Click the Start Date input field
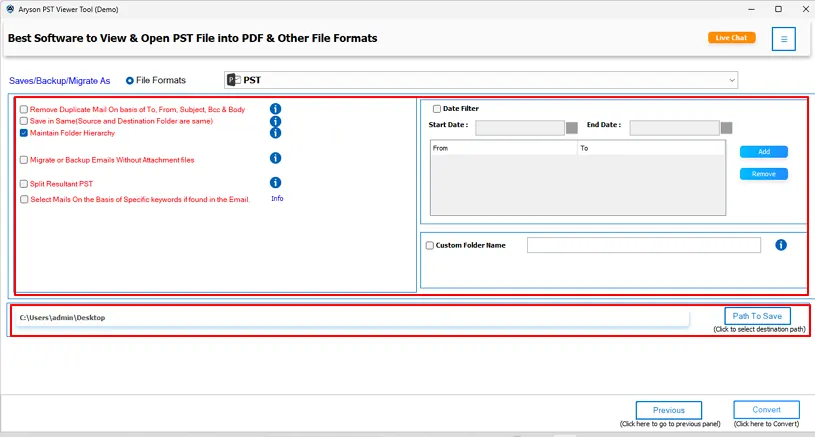The height and width of the screenshot is (437, 815). tap(520, 128)
